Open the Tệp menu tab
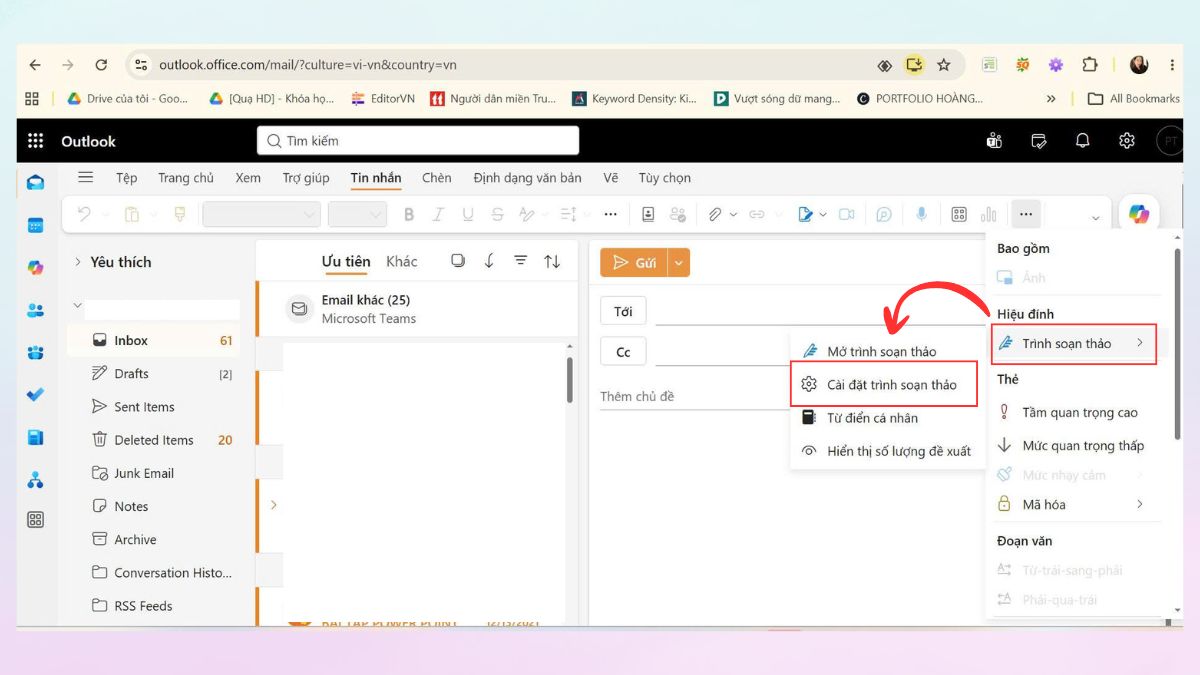 tap(127, 178)
